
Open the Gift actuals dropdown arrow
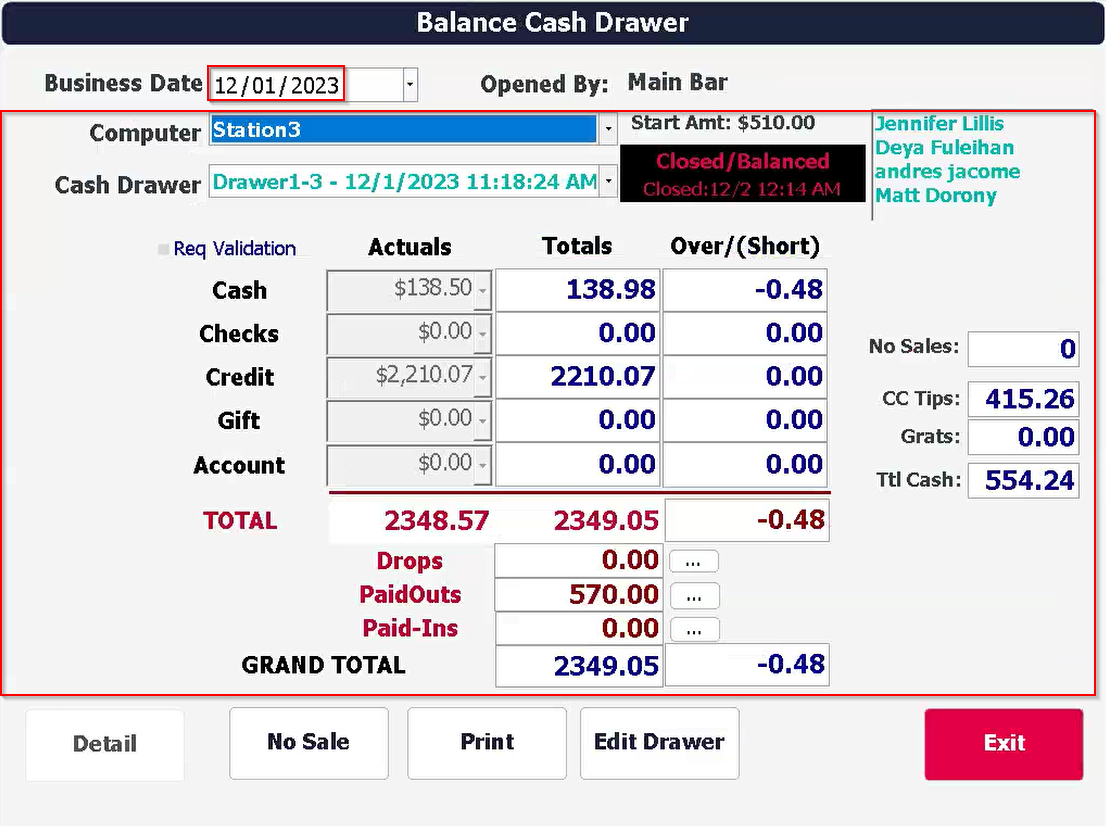pyautogui.click(x=483, y=420)
